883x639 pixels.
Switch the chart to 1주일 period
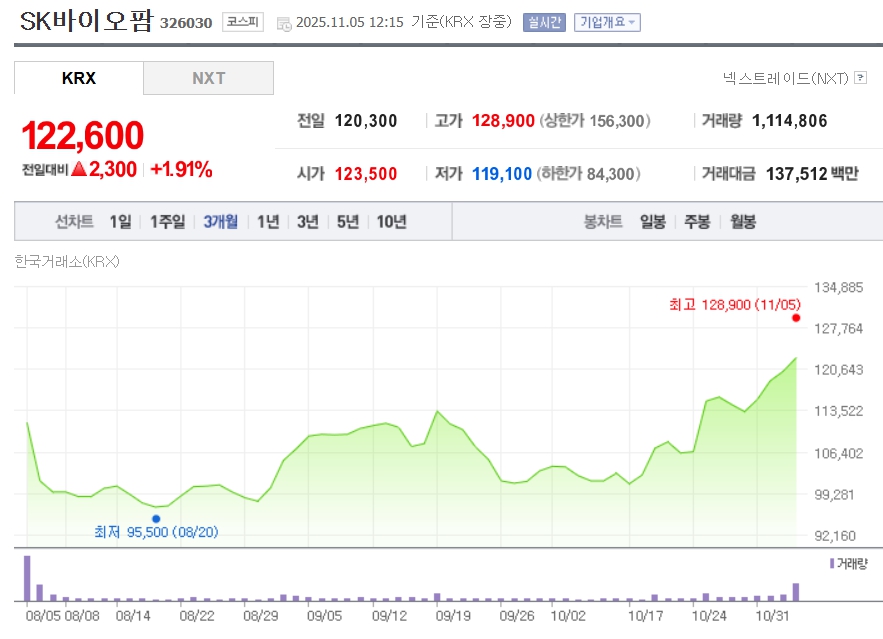tap(167, 222)
